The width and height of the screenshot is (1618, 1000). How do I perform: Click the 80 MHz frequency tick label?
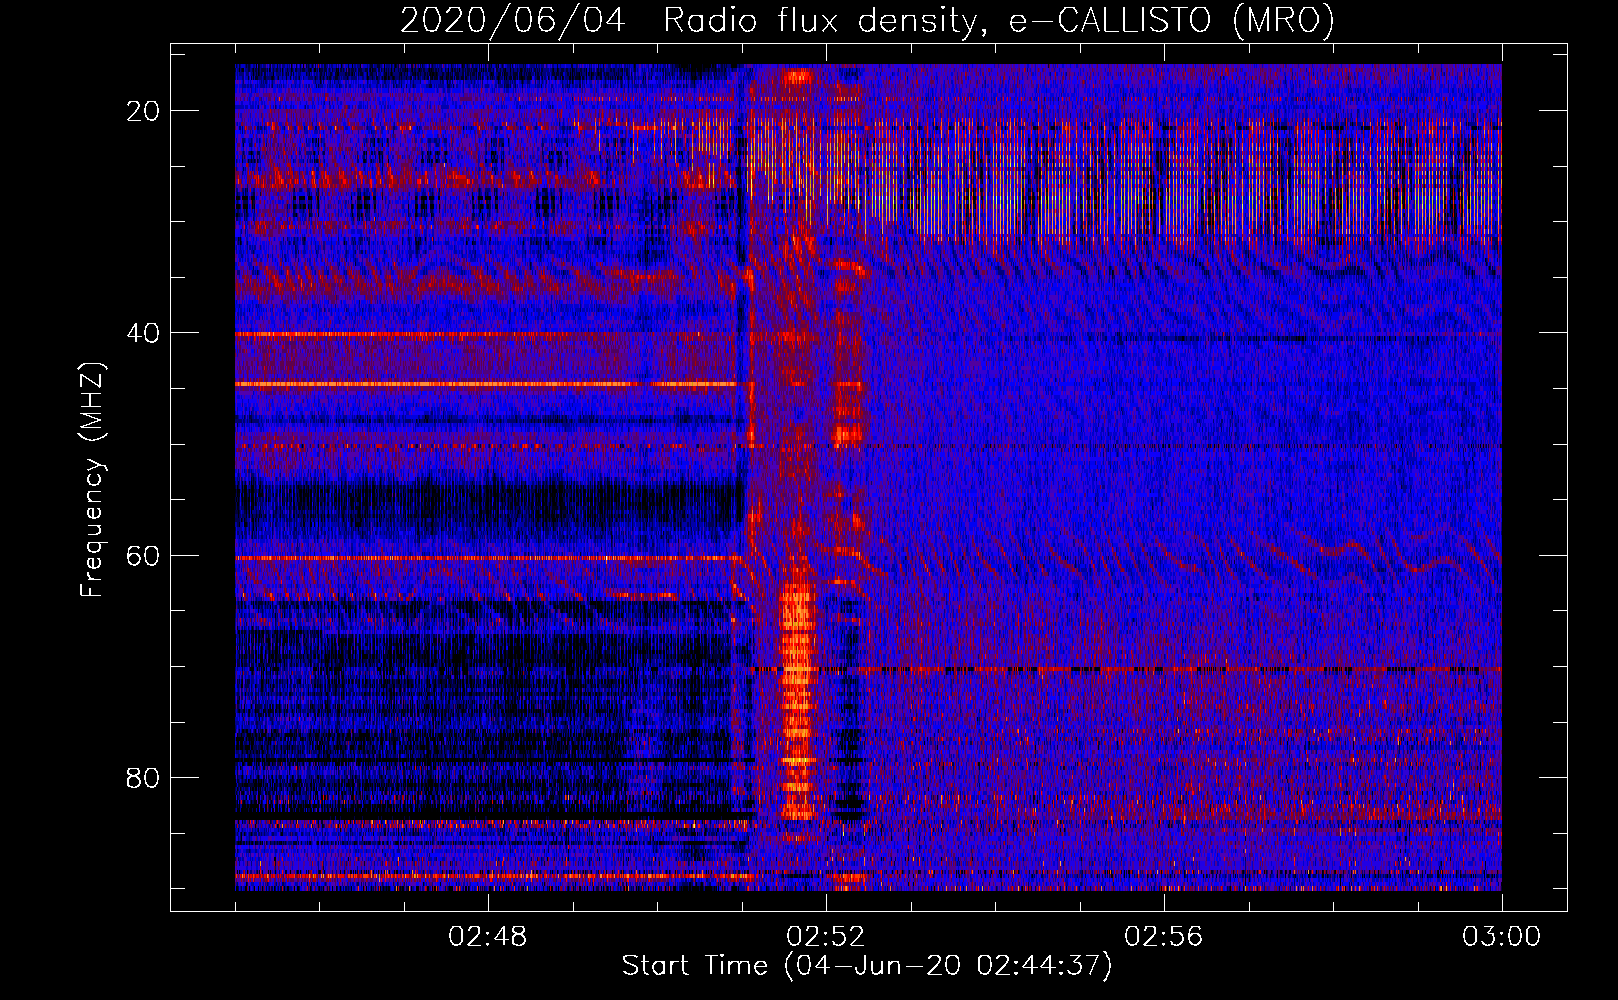[143, 777]
